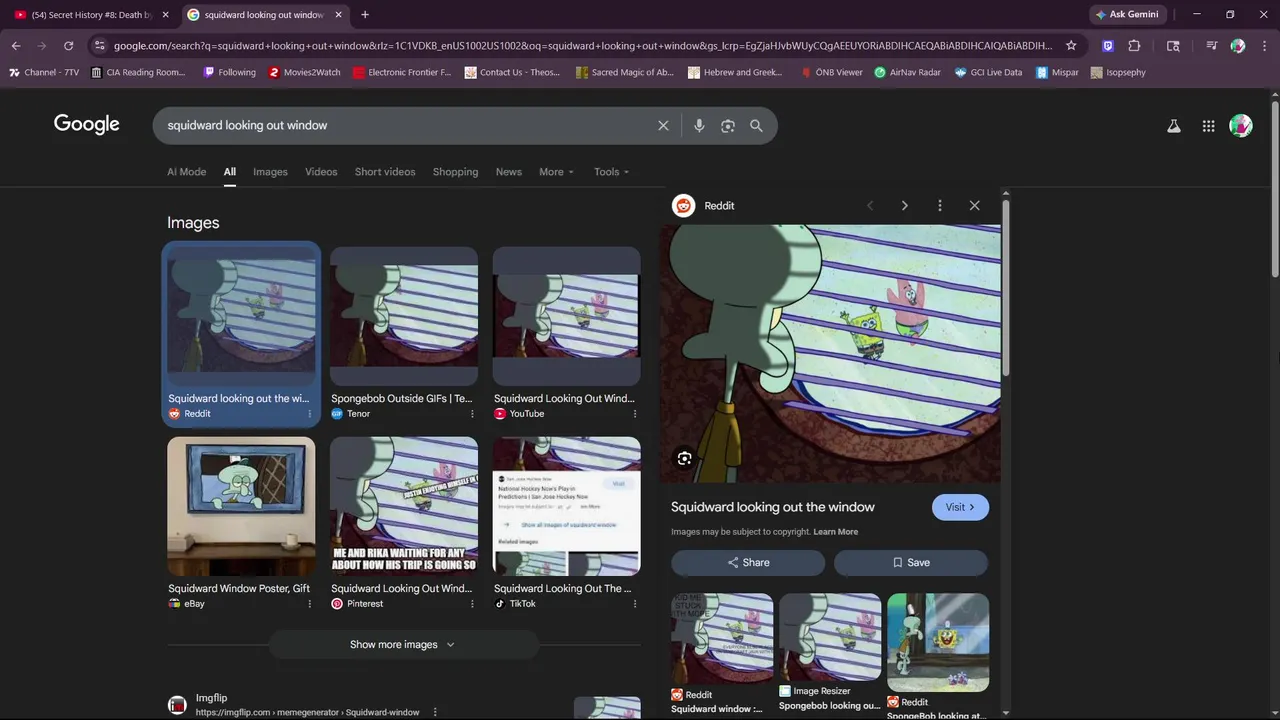Click Ask Gemini button
The image size is (1280, 720).
pyautogui.click(x=1127, y=15)
